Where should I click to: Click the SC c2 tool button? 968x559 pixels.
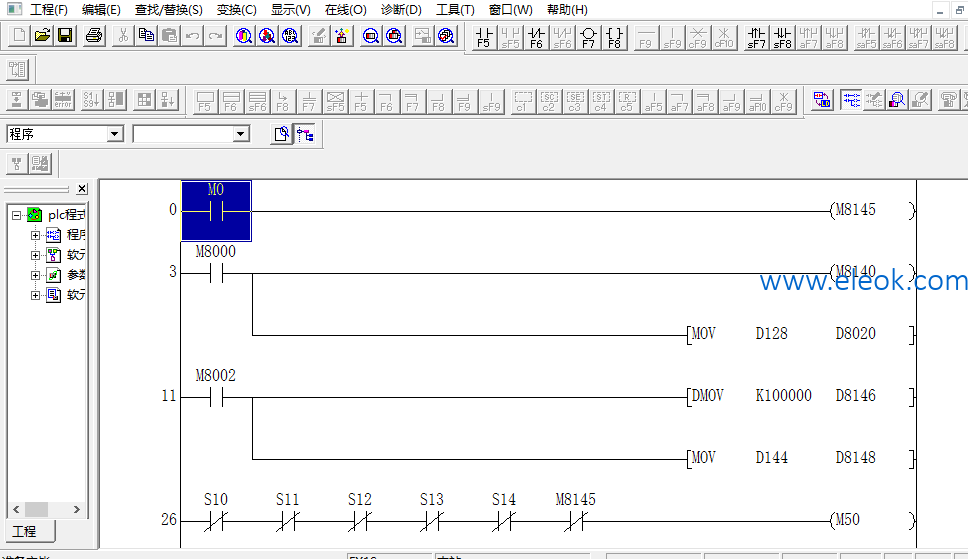(549, 101)
